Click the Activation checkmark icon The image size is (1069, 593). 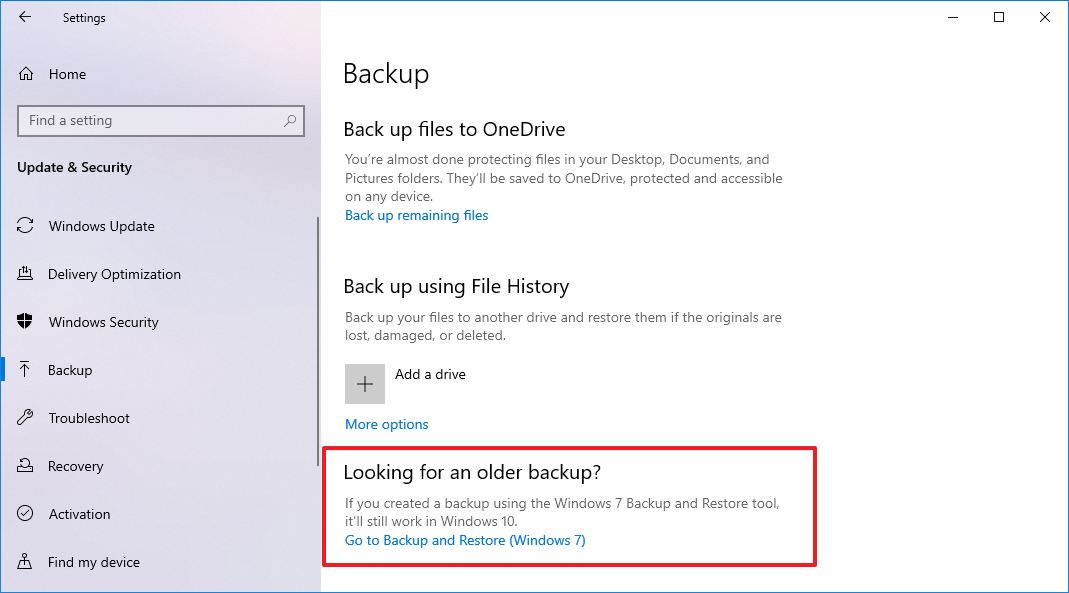[26, 514]
